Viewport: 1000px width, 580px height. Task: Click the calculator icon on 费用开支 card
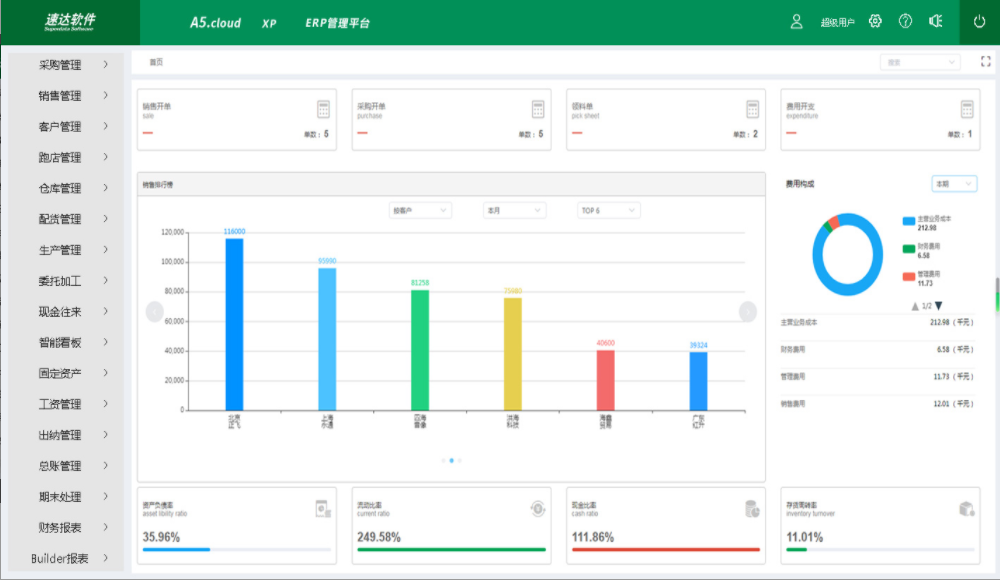pyautogui.click(x=967, y=109)
